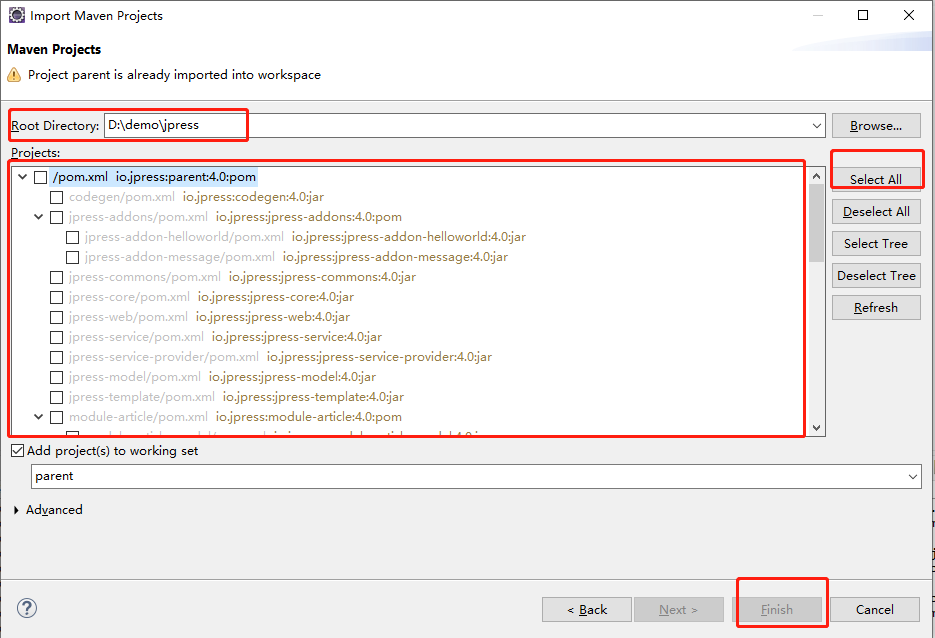Screen dimensions: 935x638
Task: Select the 'jpress-addon-message/pom.xml' row text
Action: (296, 257)
